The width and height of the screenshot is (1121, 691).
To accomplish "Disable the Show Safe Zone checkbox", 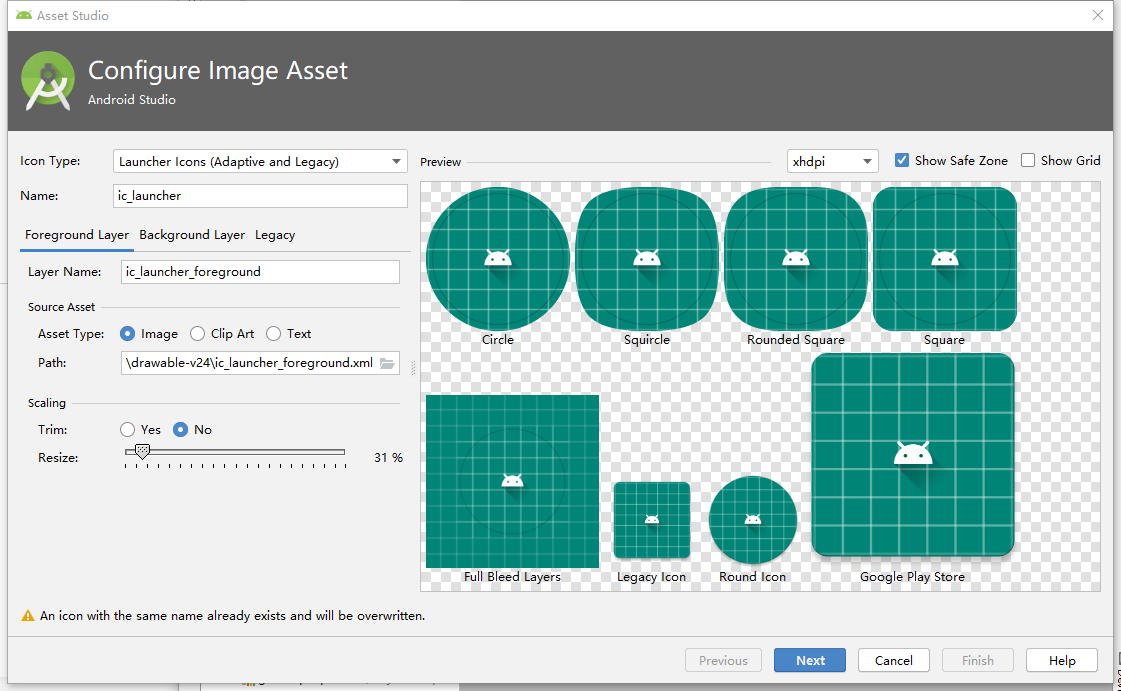I will pos(902,160).
